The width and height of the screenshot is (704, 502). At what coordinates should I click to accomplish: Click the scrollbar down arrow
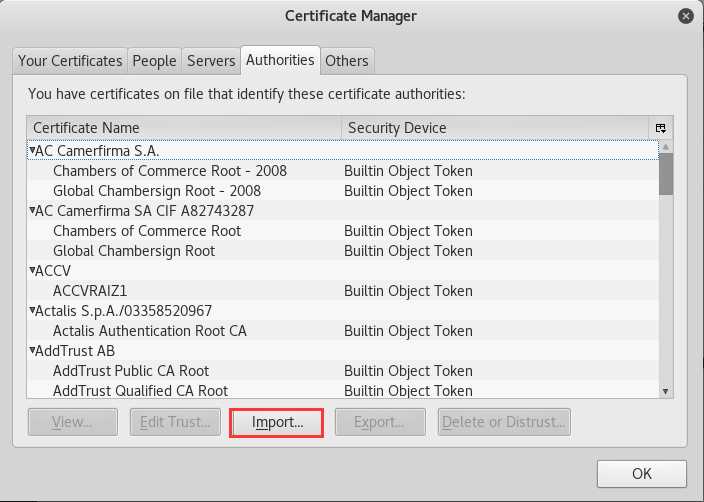[666, 392]
